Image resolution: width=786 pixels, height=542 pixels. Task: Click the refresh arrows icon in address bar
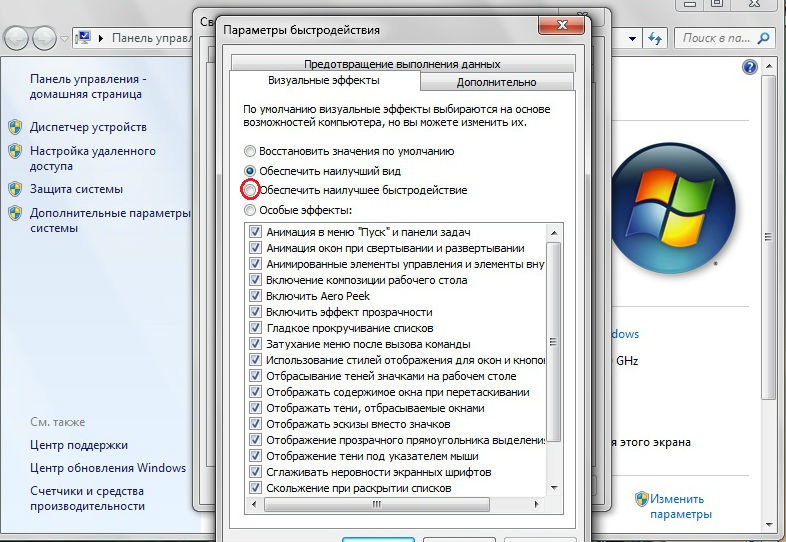(655, 38)
